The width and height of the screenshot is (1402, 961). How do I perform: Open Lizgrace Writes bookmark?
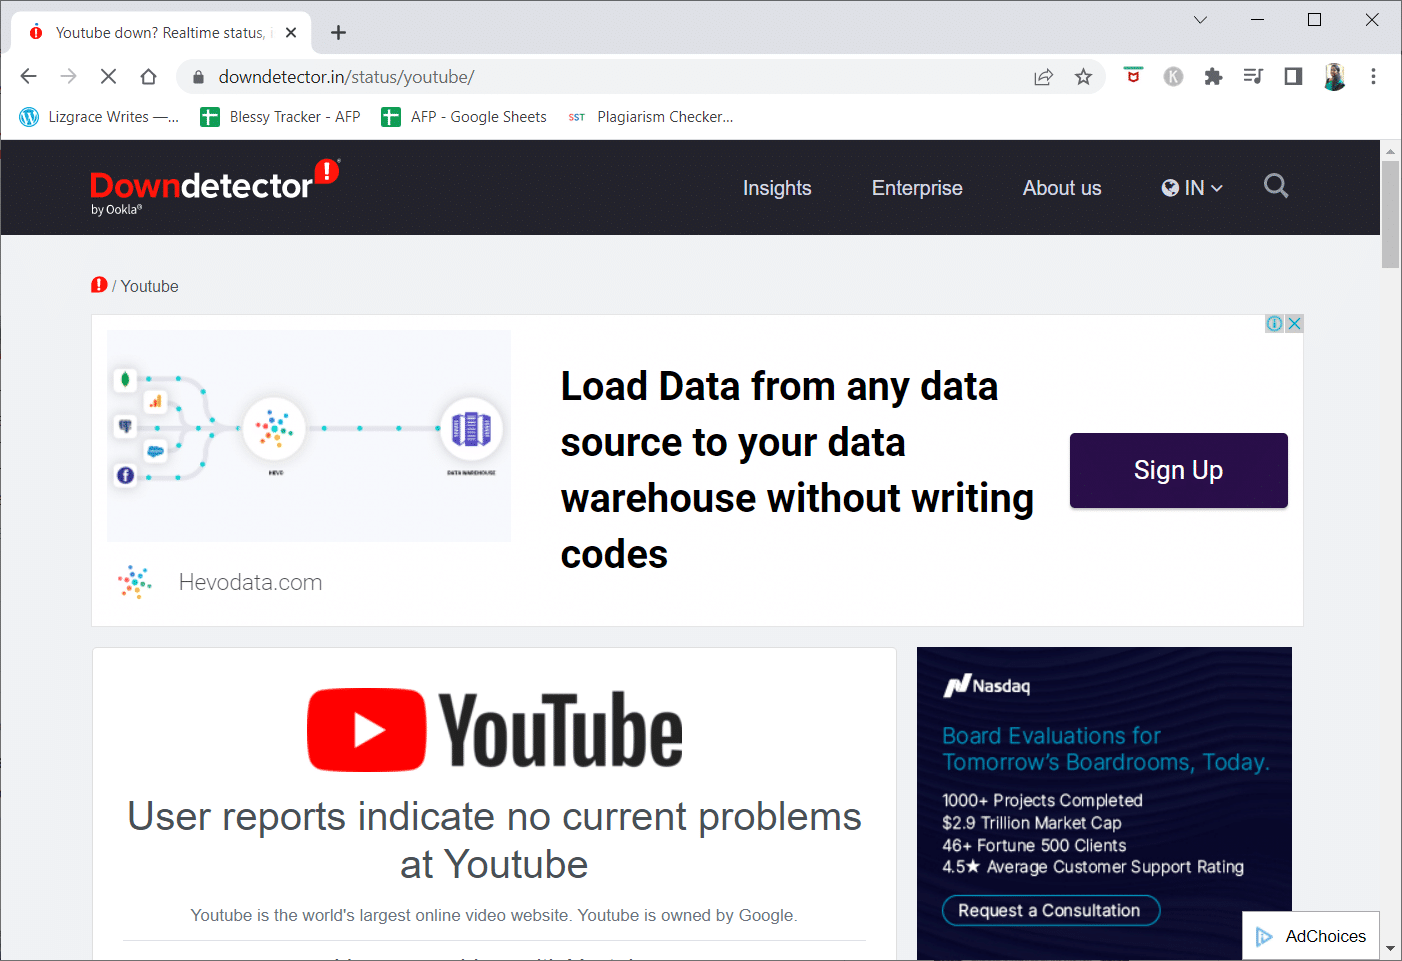pos(99,117)
